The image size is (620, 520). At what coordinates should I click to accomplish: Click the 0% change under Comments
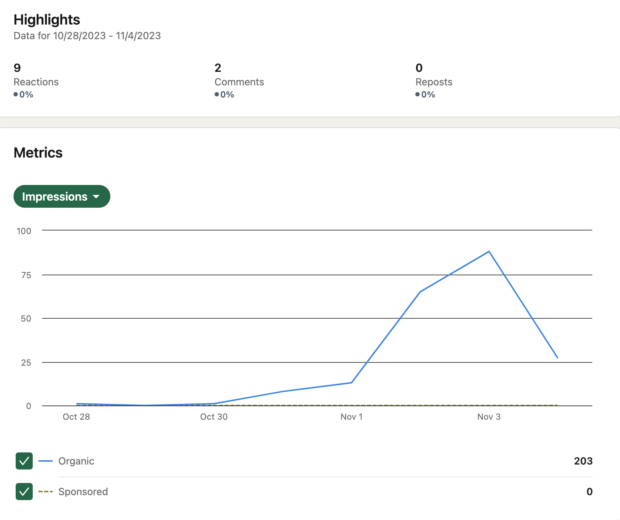tap(224, 95)
